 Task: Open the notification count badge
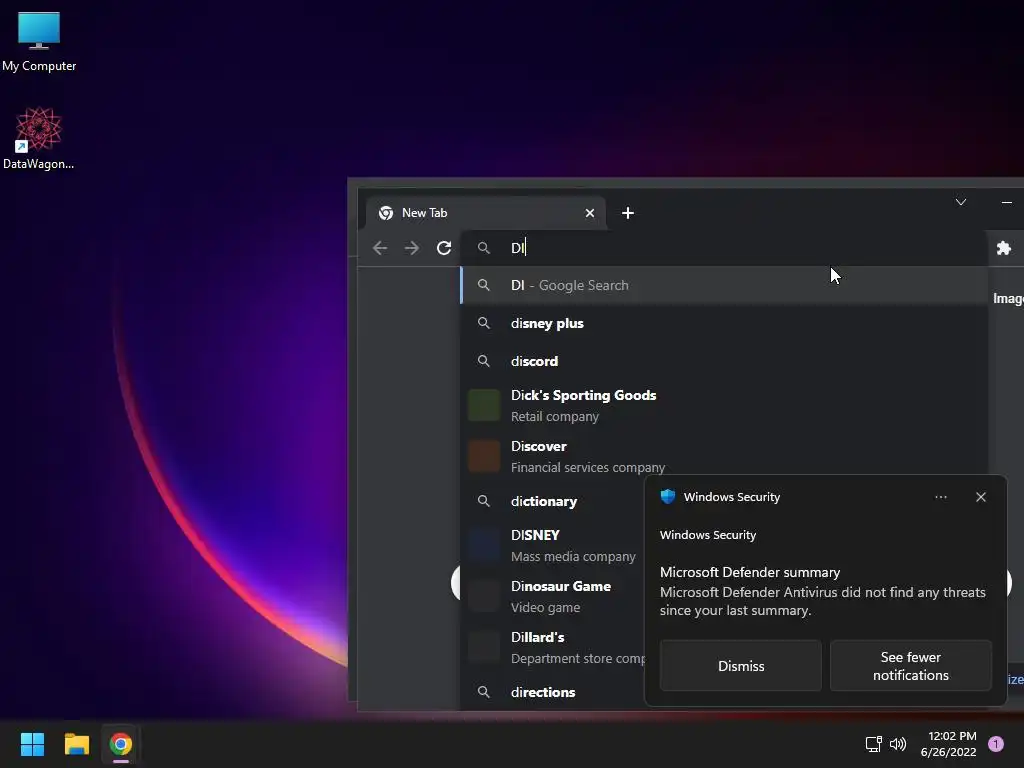click(996, 744)
